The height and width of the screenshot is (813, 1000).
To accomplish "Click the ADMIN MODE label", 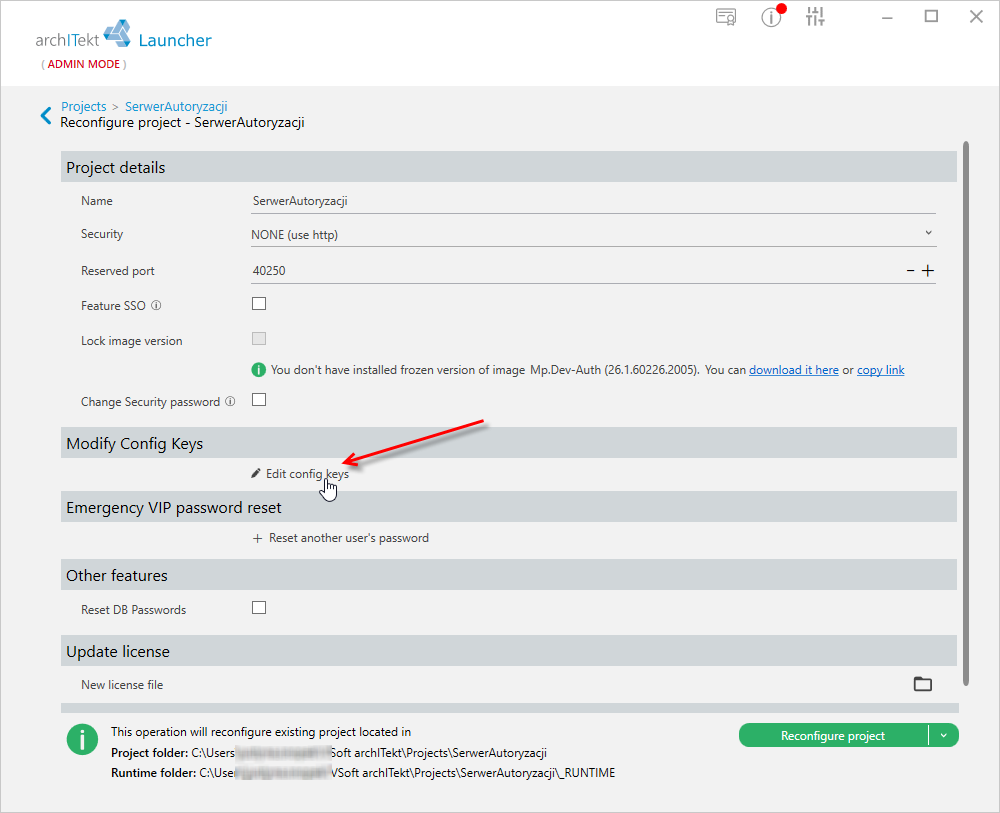I will (84, 64).
